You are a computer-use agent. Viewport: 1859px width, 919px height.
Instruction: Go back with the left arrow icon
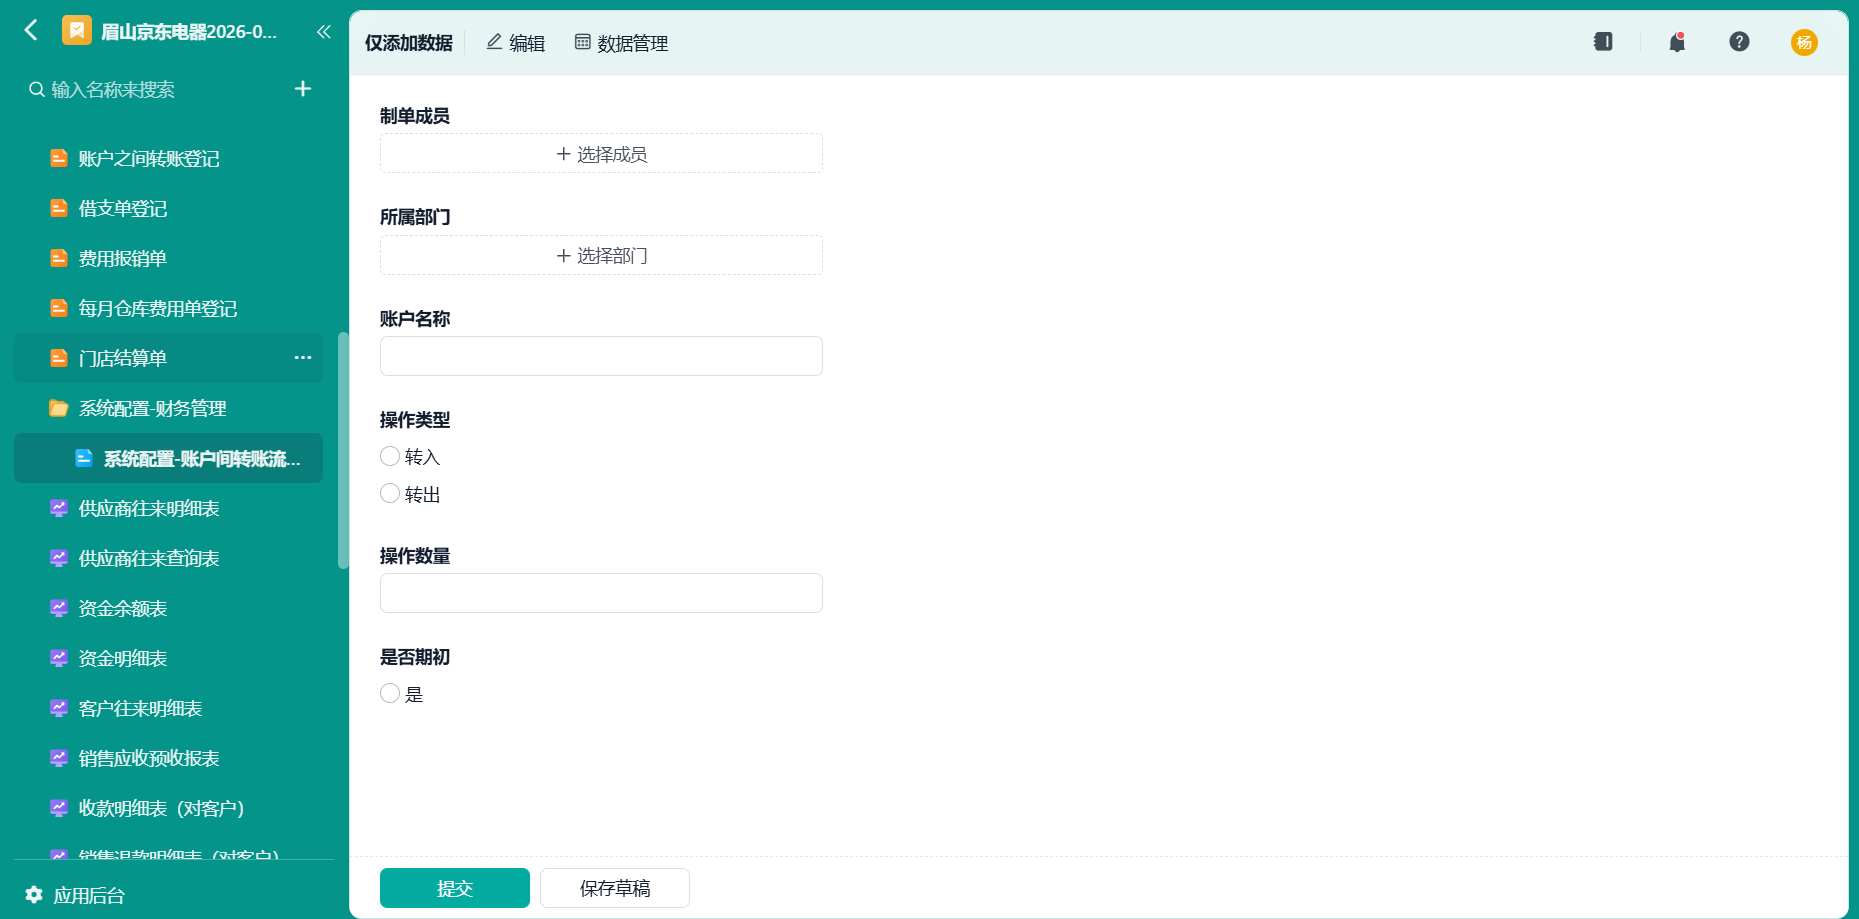[x=31, y=30]
